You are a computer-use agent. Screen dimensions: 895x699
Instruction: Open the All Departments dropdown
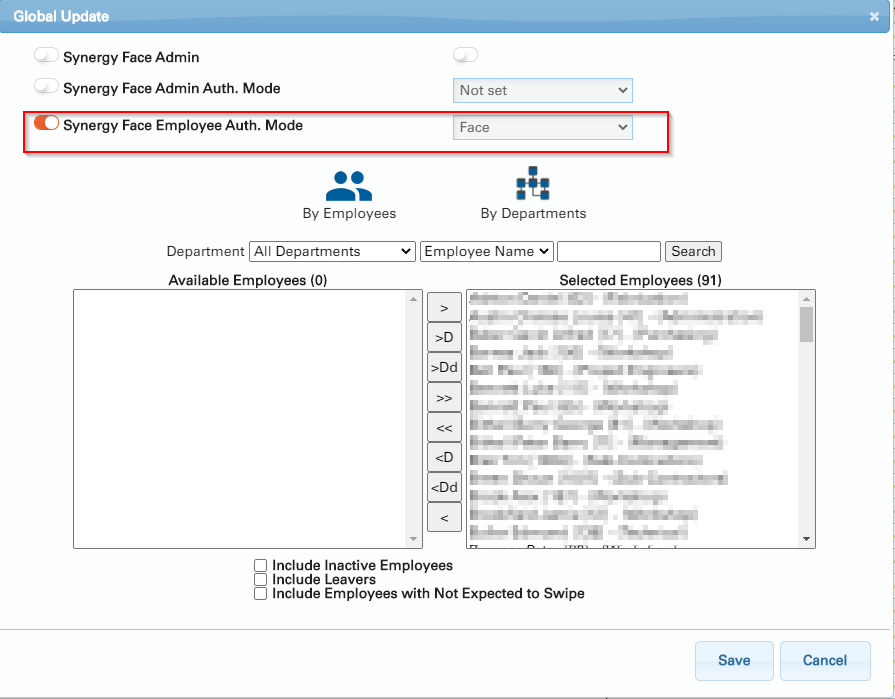click(332, 252)
